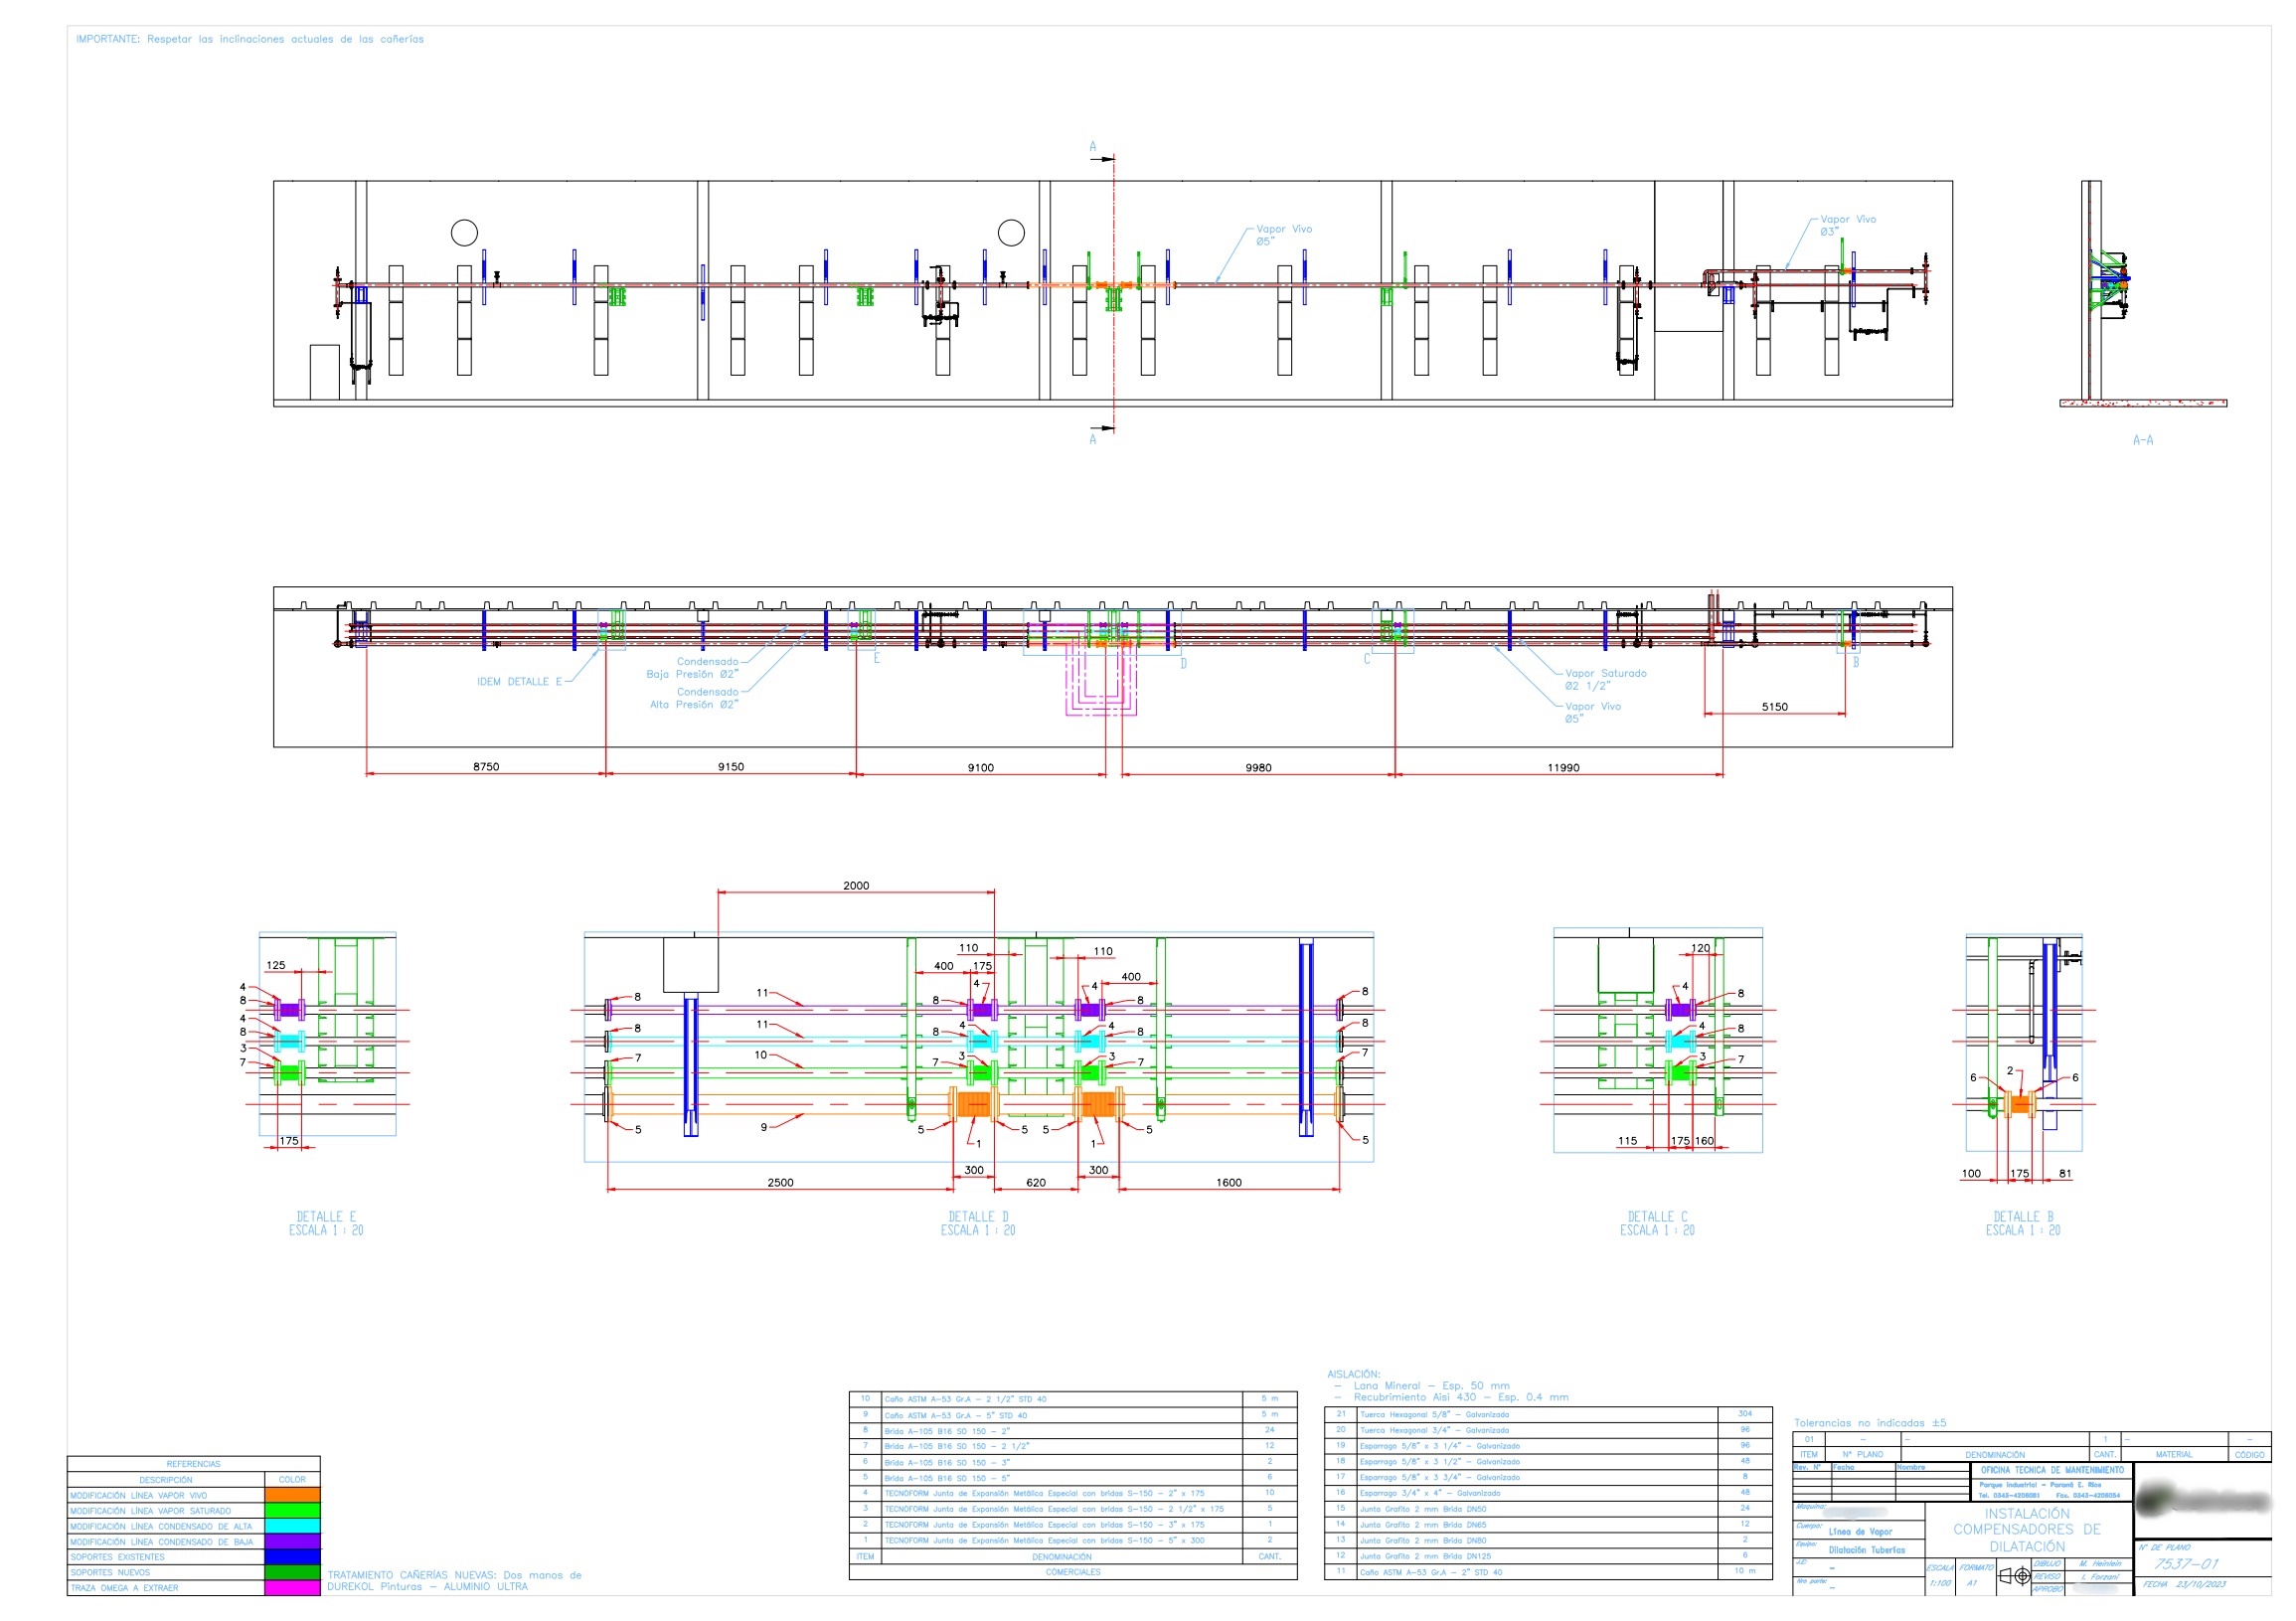Select the REFERENCIAS table header
The width and height of the screenshot is (2296, 1621).
[193, 1464]
